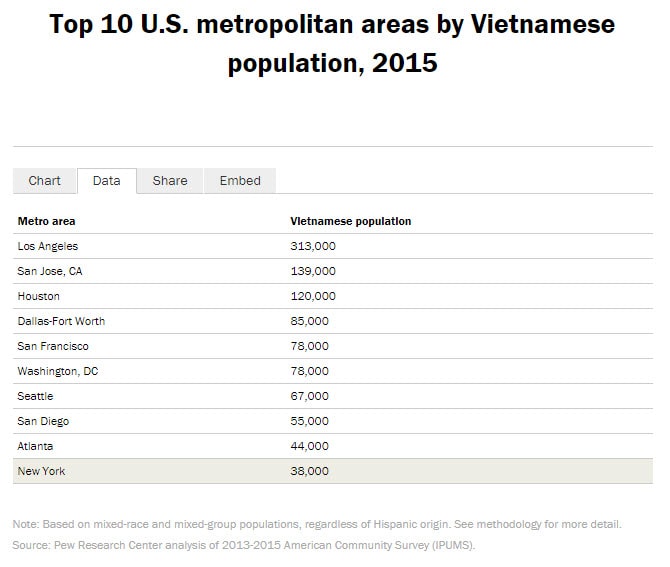Click the San Jose, CA row
670x567 pixels.
point(50,271)
